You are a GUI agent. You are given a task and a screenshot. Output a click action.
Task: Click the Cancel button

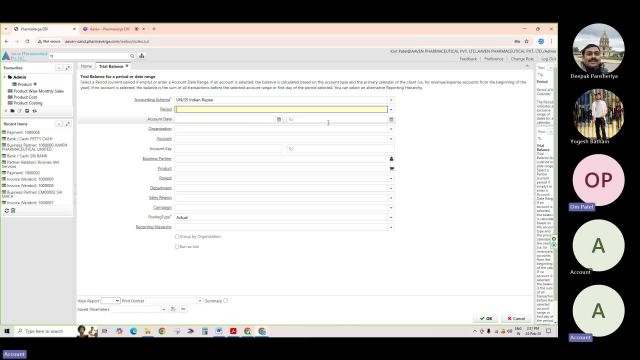tap(516, 318)
